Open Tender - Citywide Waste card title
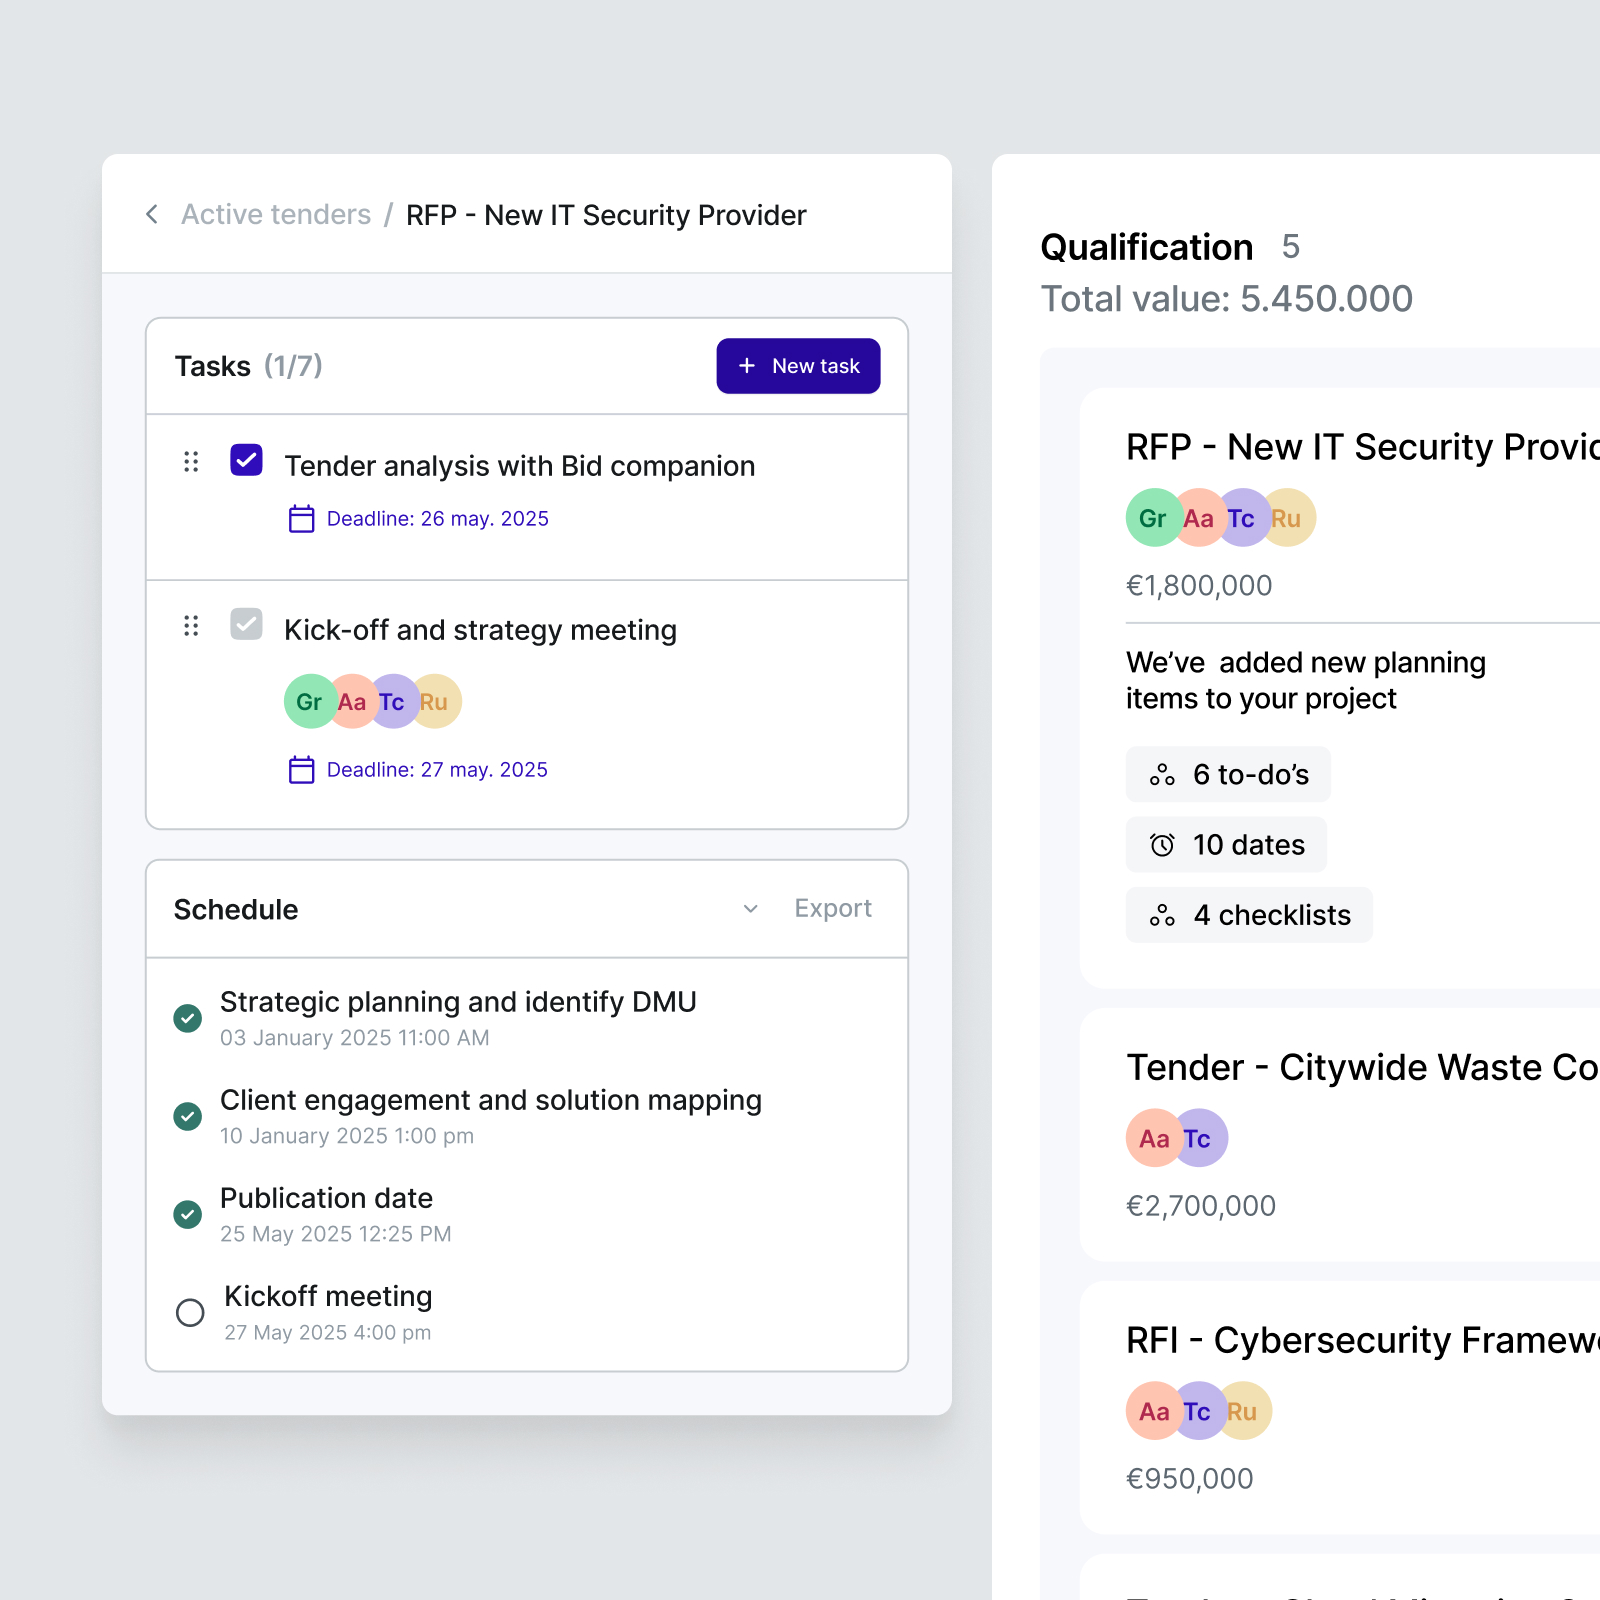This screenshot has width=1600, height=1600. [x=1362, y=1067]
